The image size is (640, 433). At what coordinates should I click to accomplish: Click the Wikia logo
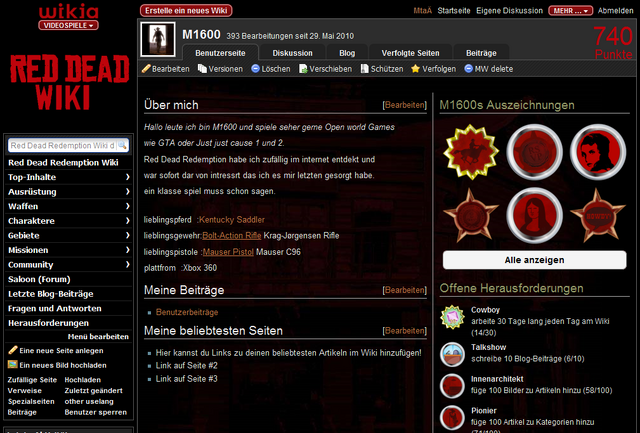pos(69,12)
